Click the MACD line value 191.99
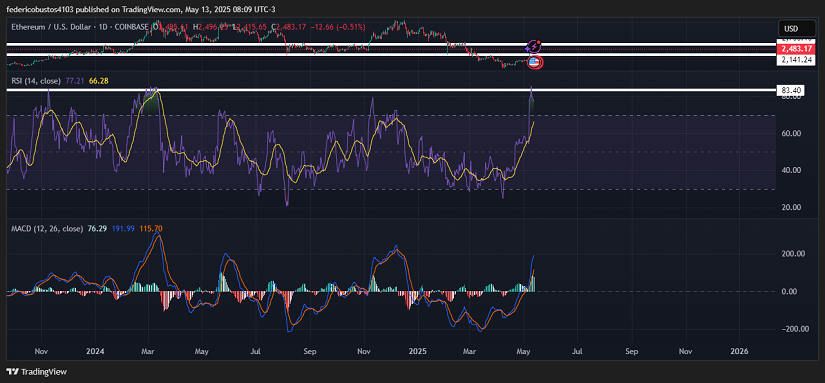Image resolution: width=825 pixels, height=383 pixels. (122, 228)
